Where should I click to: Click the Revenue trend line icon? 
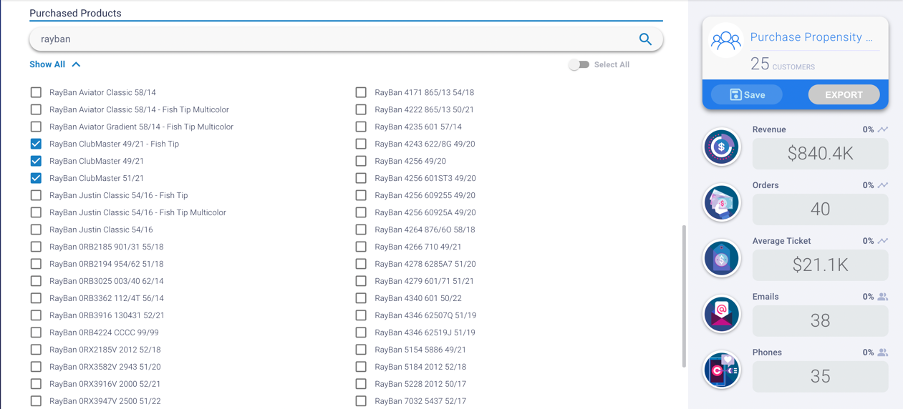[883, 130]
